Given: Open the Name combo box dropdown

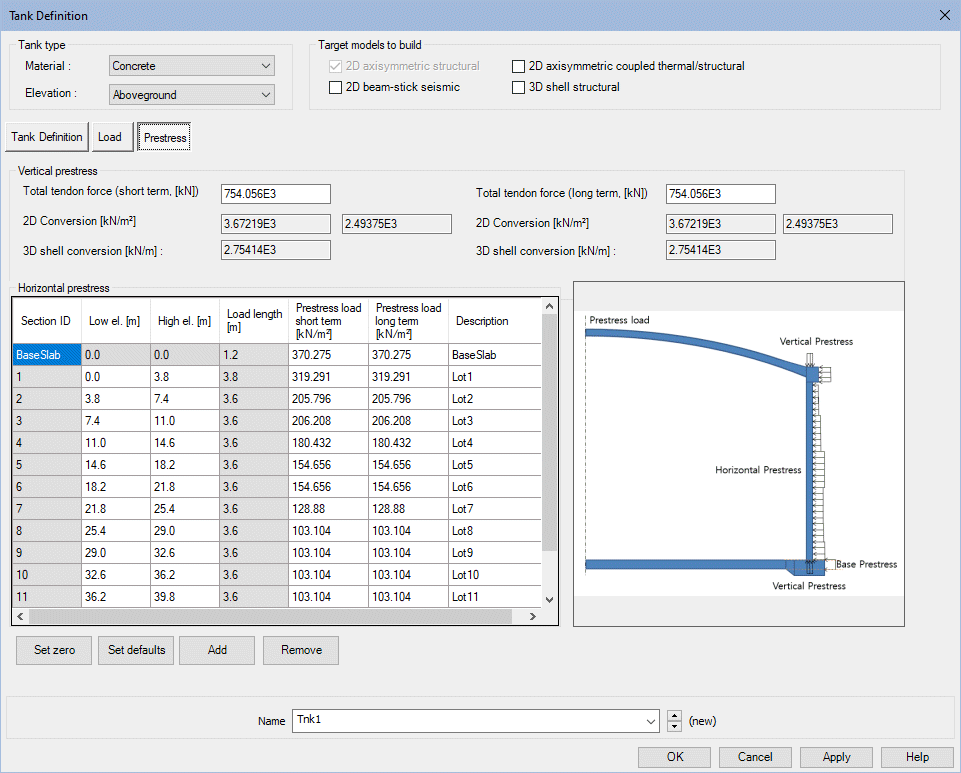Looking at the screenshot, I should tap(651, 721).
